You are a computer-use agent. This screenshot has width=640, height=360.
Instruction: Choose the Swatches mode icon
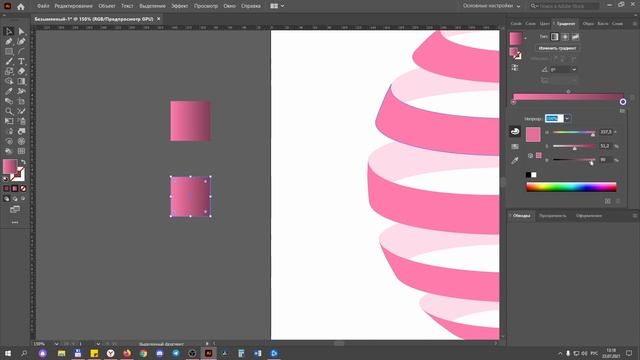click(515, 146)
